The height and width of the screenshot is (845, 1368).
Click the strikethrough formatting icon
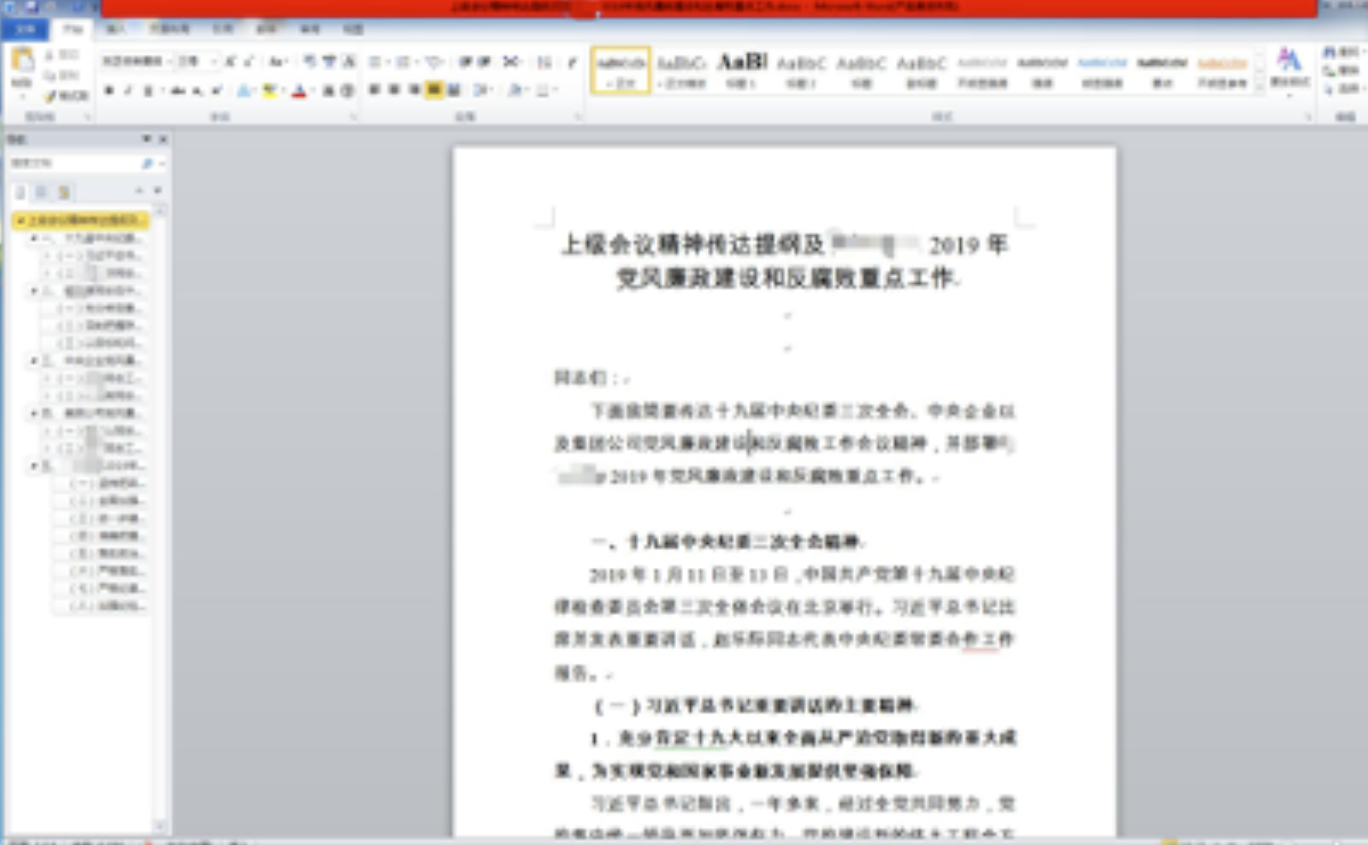178,91
